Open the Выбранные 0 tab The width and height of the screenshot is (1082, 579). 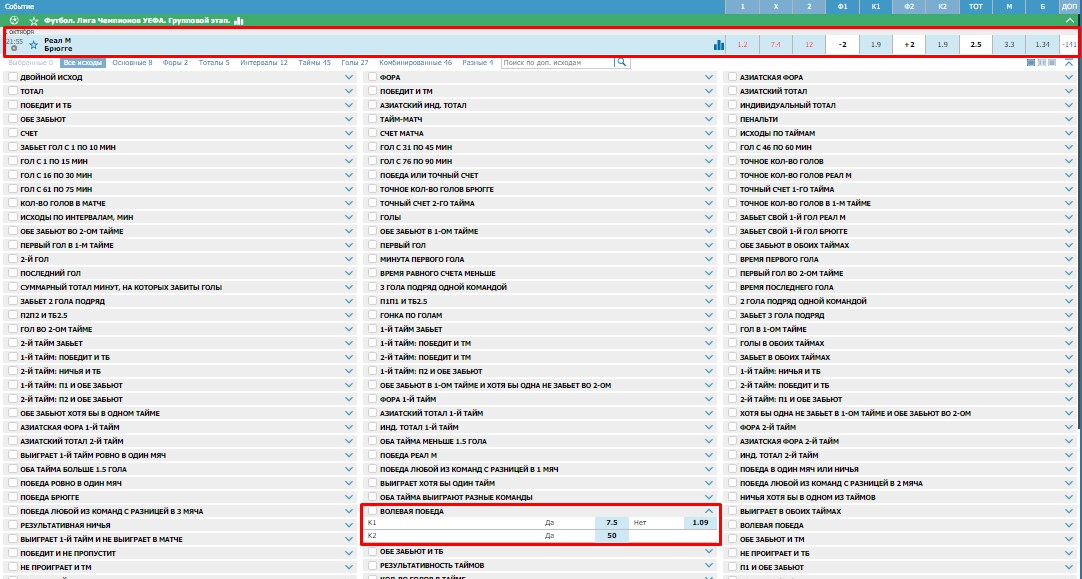30,62
